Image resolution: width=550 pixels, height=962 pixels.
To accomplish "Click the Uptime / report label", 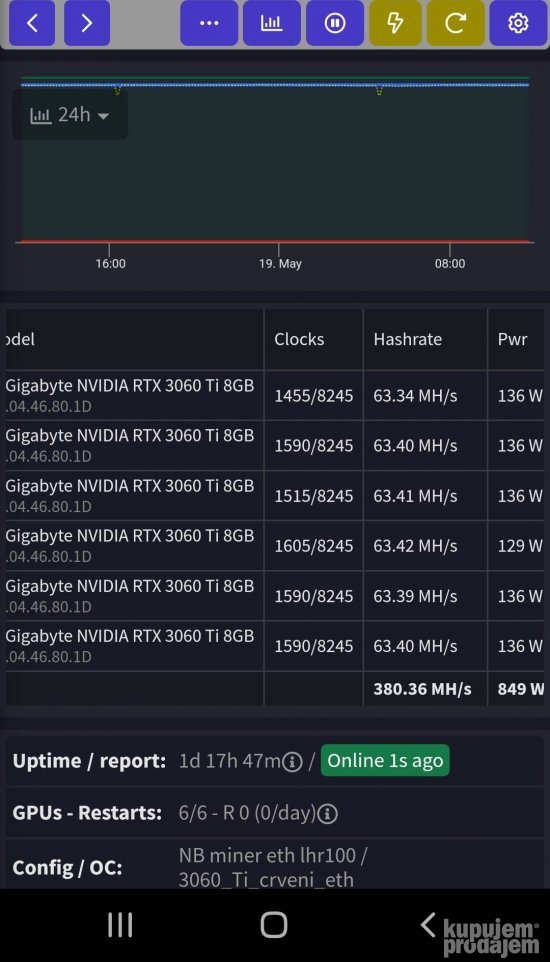I will [90, 761].
